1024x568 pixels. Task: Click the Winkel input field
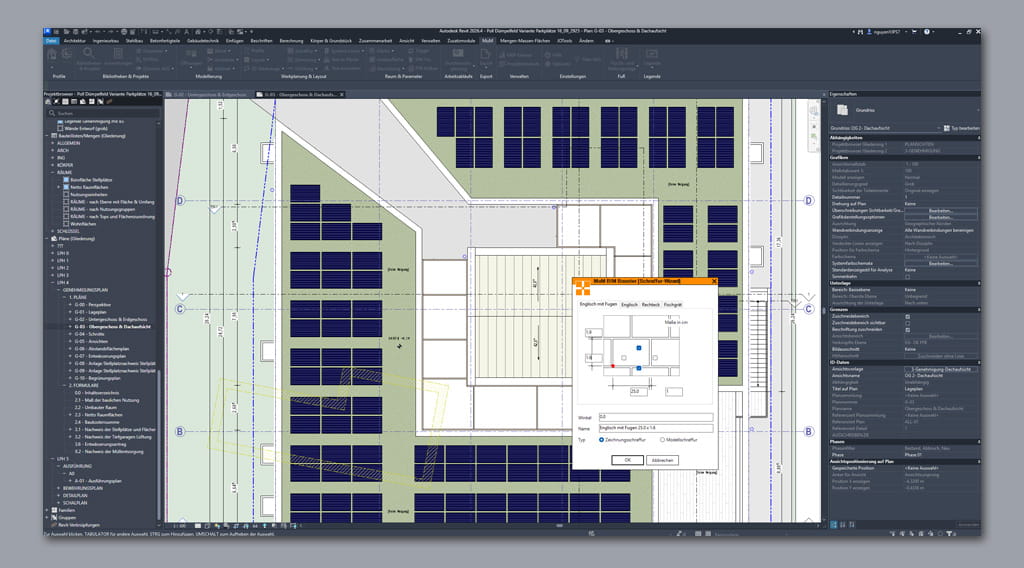pyautogui.click(x=656, y=417)
